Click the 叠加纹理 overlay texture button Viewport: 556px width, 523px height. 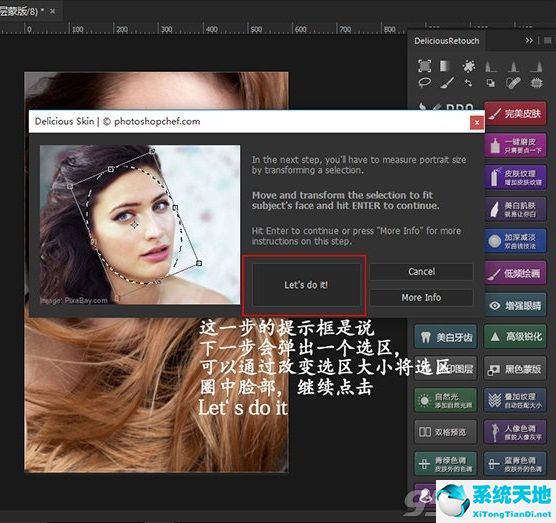pyautogui.click(x=515, y=400)
